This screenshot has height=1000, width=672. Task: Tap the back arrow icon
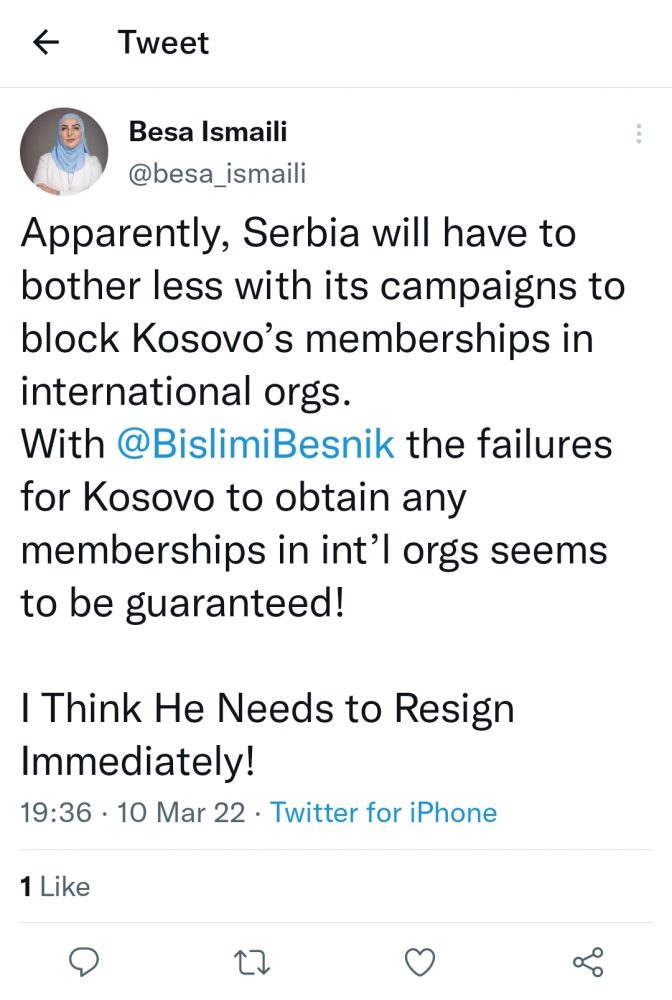point(46,42)
